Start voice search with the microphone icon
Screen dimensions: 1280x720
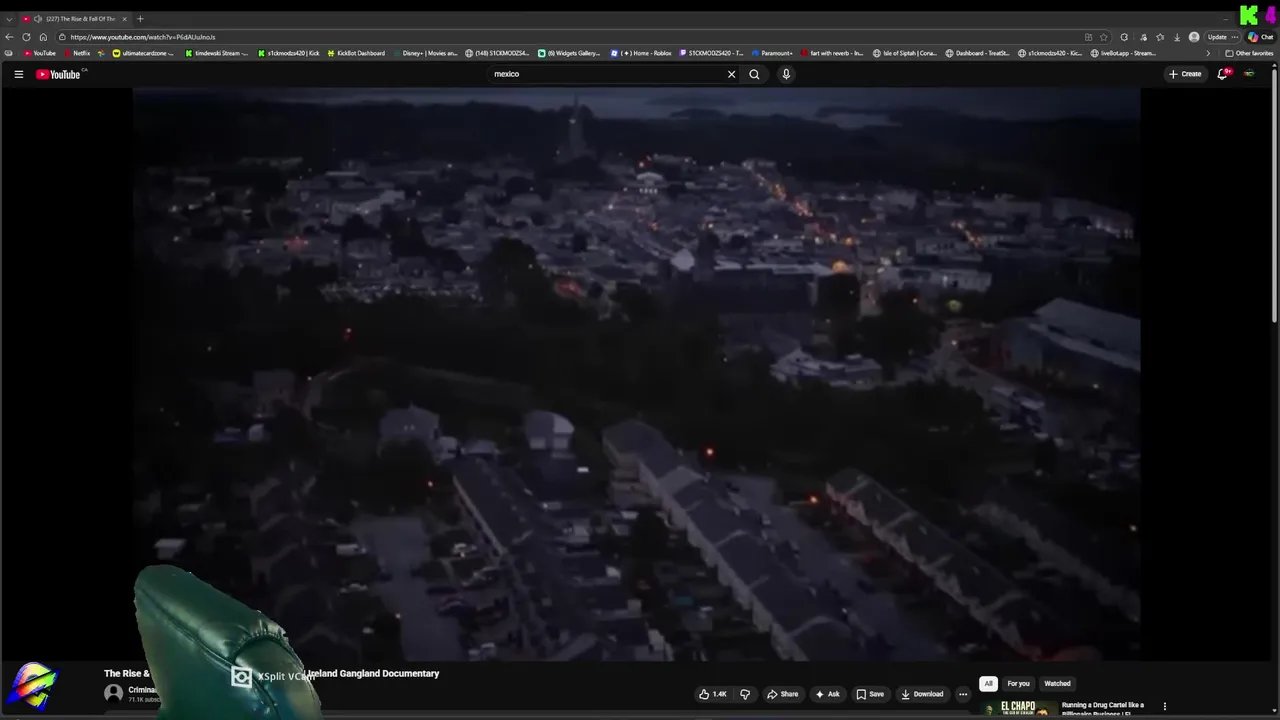pyautogui.click(x=786, y=74)
